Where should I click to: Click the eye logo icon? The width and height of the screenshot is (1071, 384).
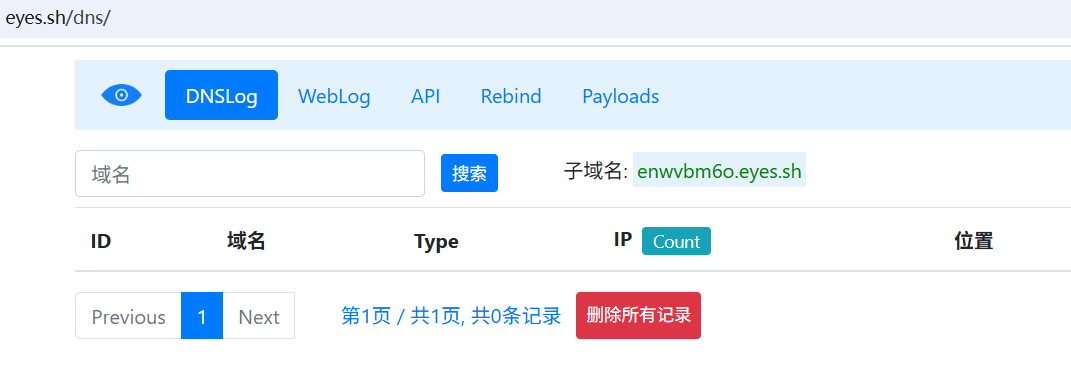tap(122, 96)
